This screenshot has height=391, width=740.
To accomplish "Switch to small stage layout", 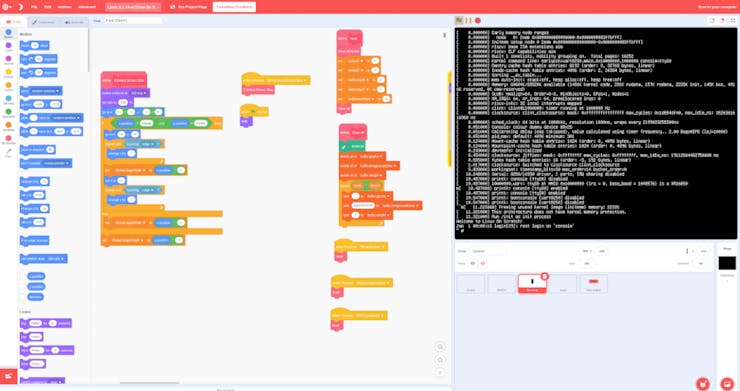I will pyautogui.click(x=712, y=20).
